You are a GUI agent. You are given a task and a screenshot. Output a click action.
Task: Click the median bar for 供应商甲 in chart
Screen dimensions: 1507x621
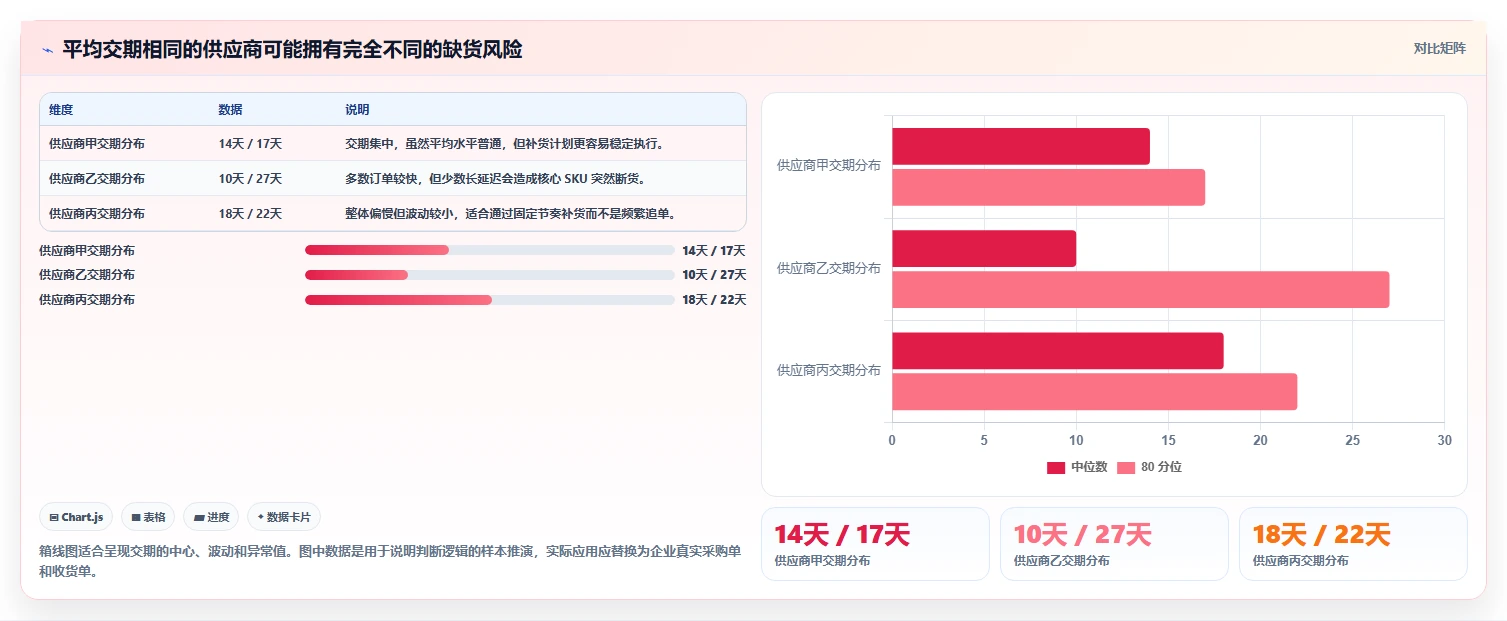pyautogui.click(x=1021, y=146)
